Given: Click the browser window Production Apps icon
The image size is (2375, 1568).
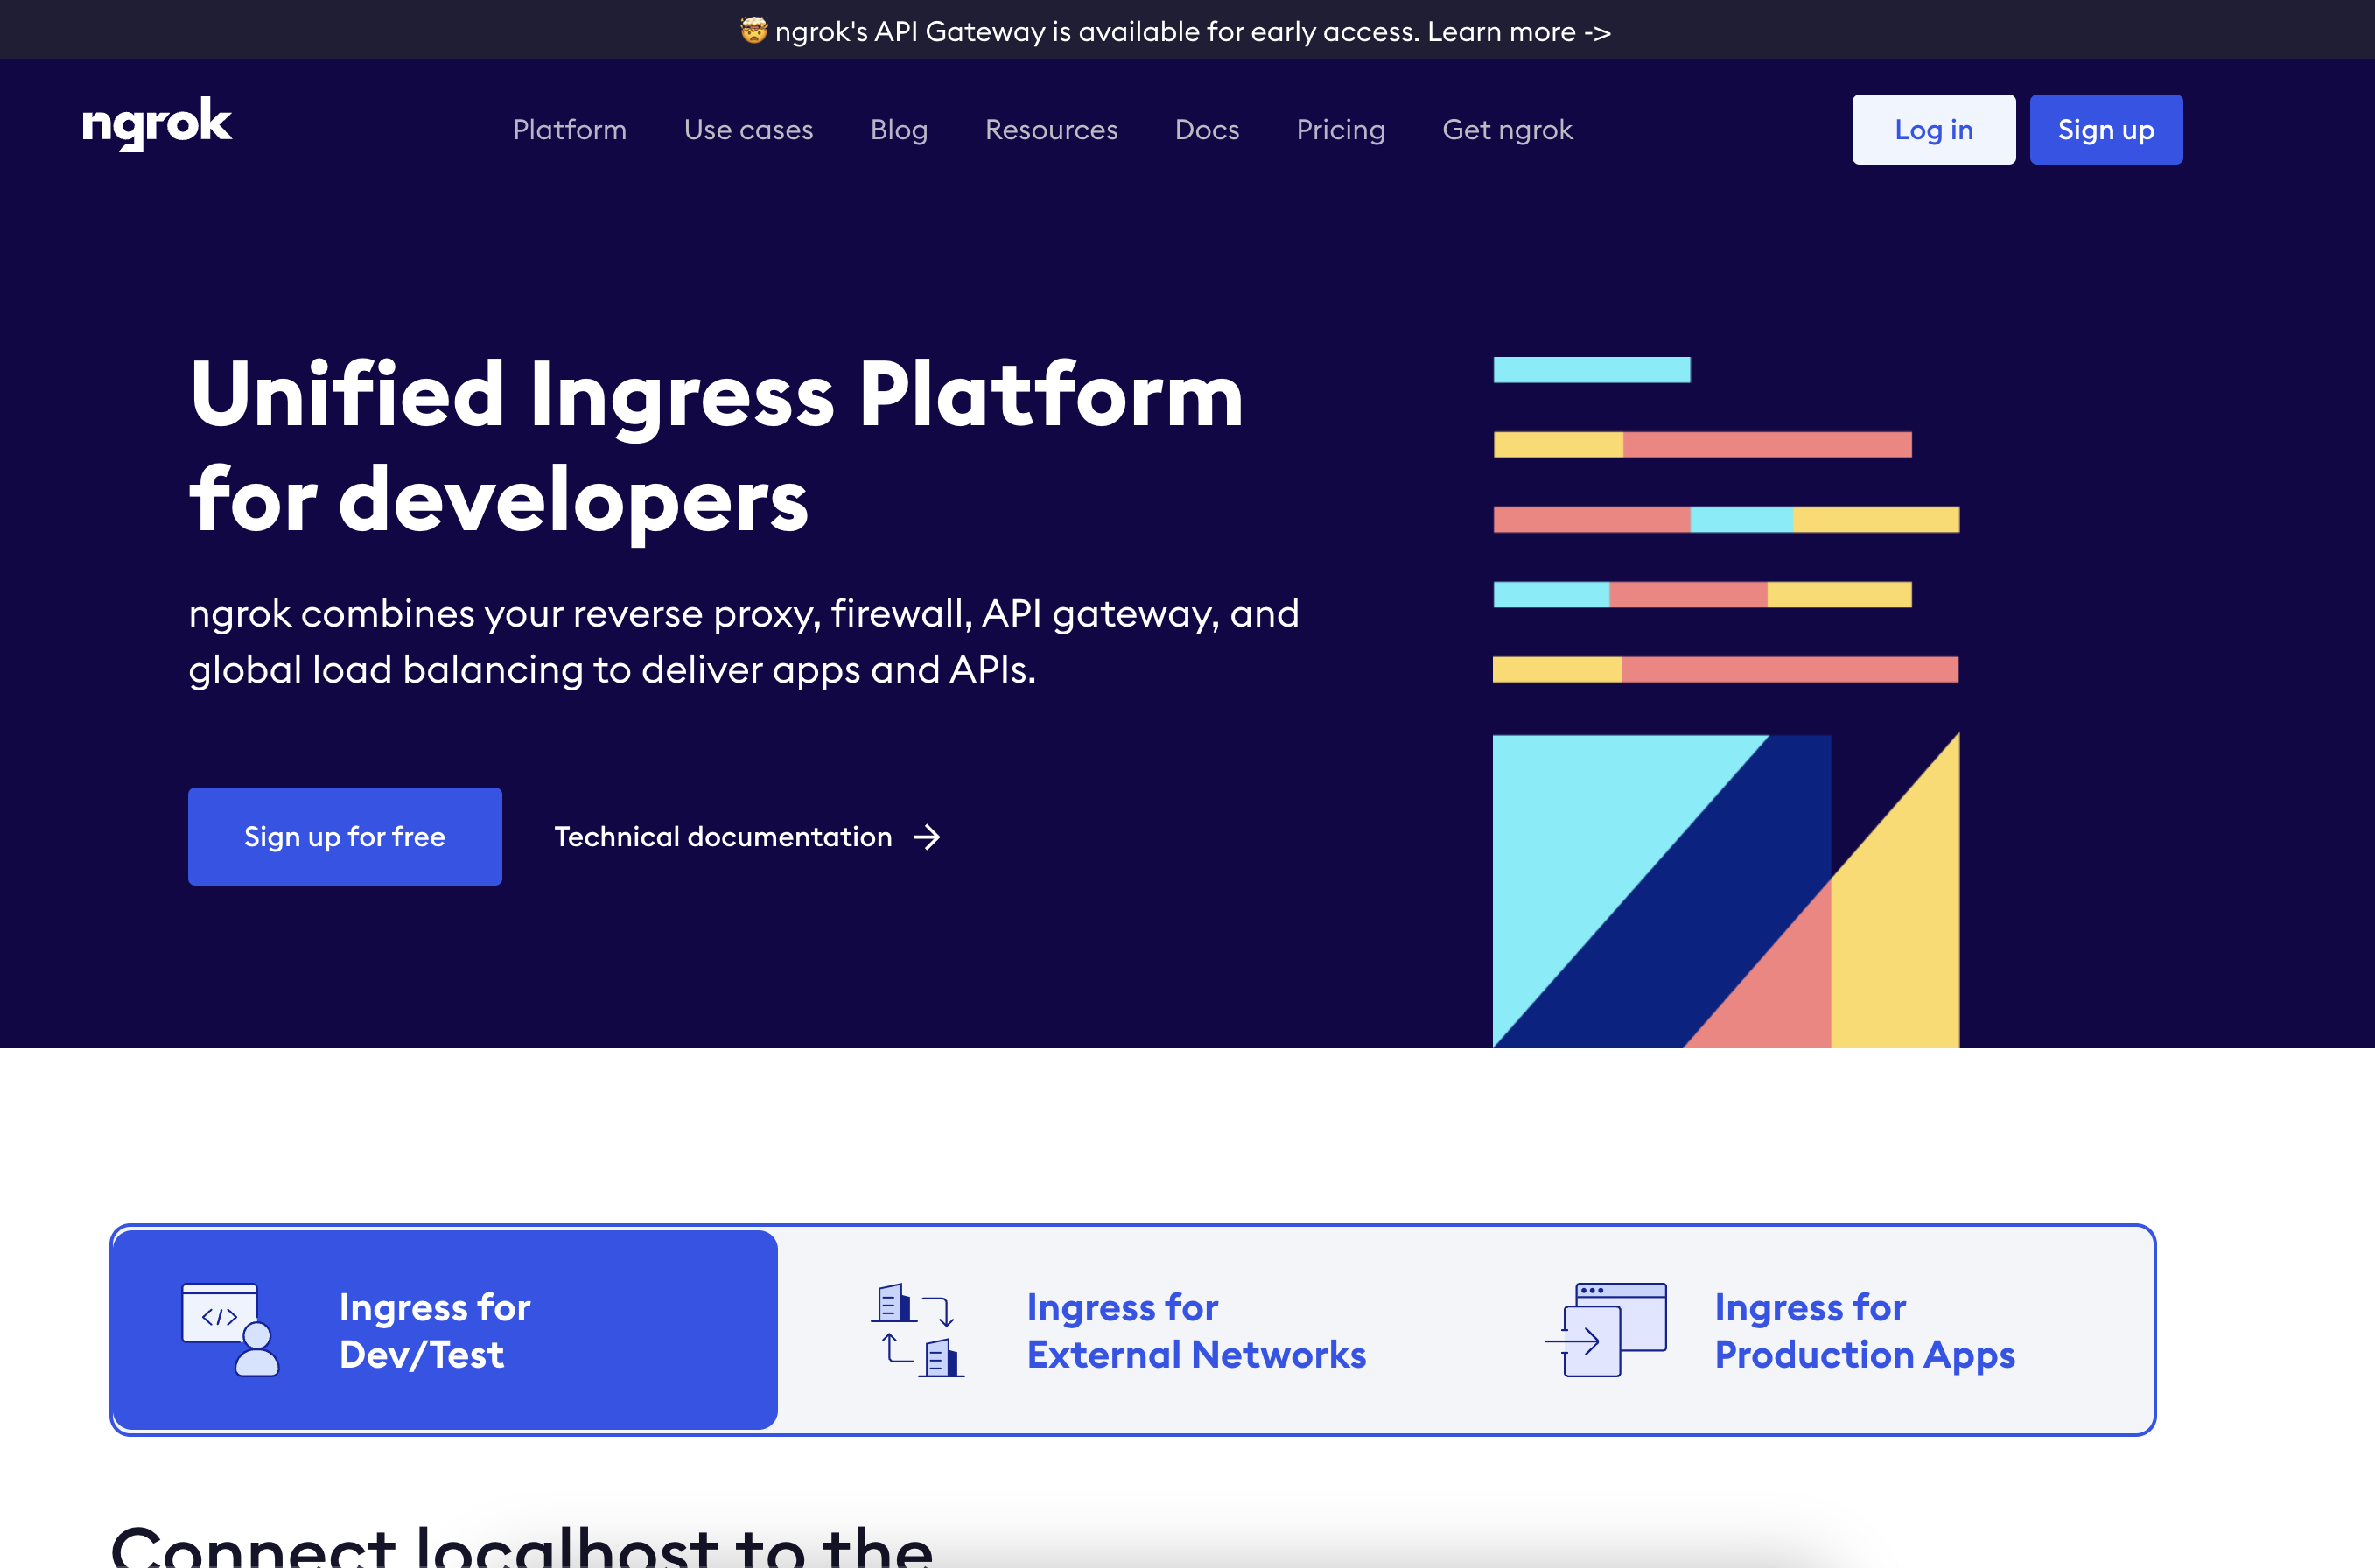Looking at the screenshot, I should coord(1606,1330).
